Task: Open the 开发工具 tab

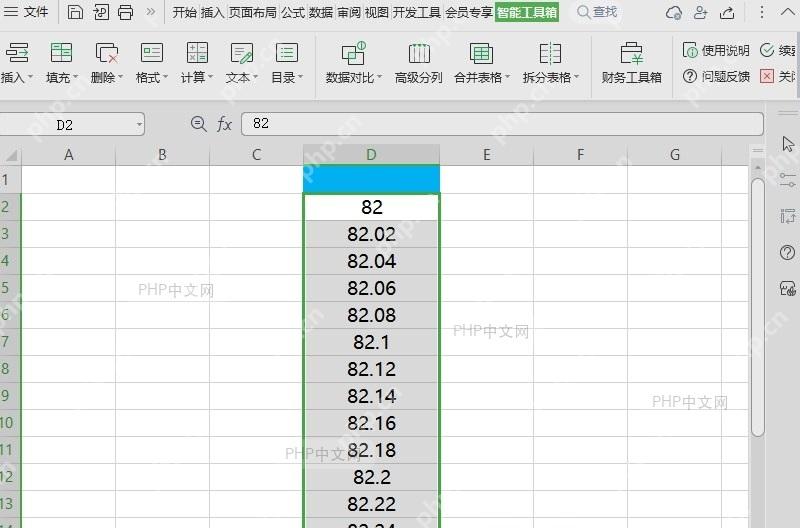Action: pos(417,12)
